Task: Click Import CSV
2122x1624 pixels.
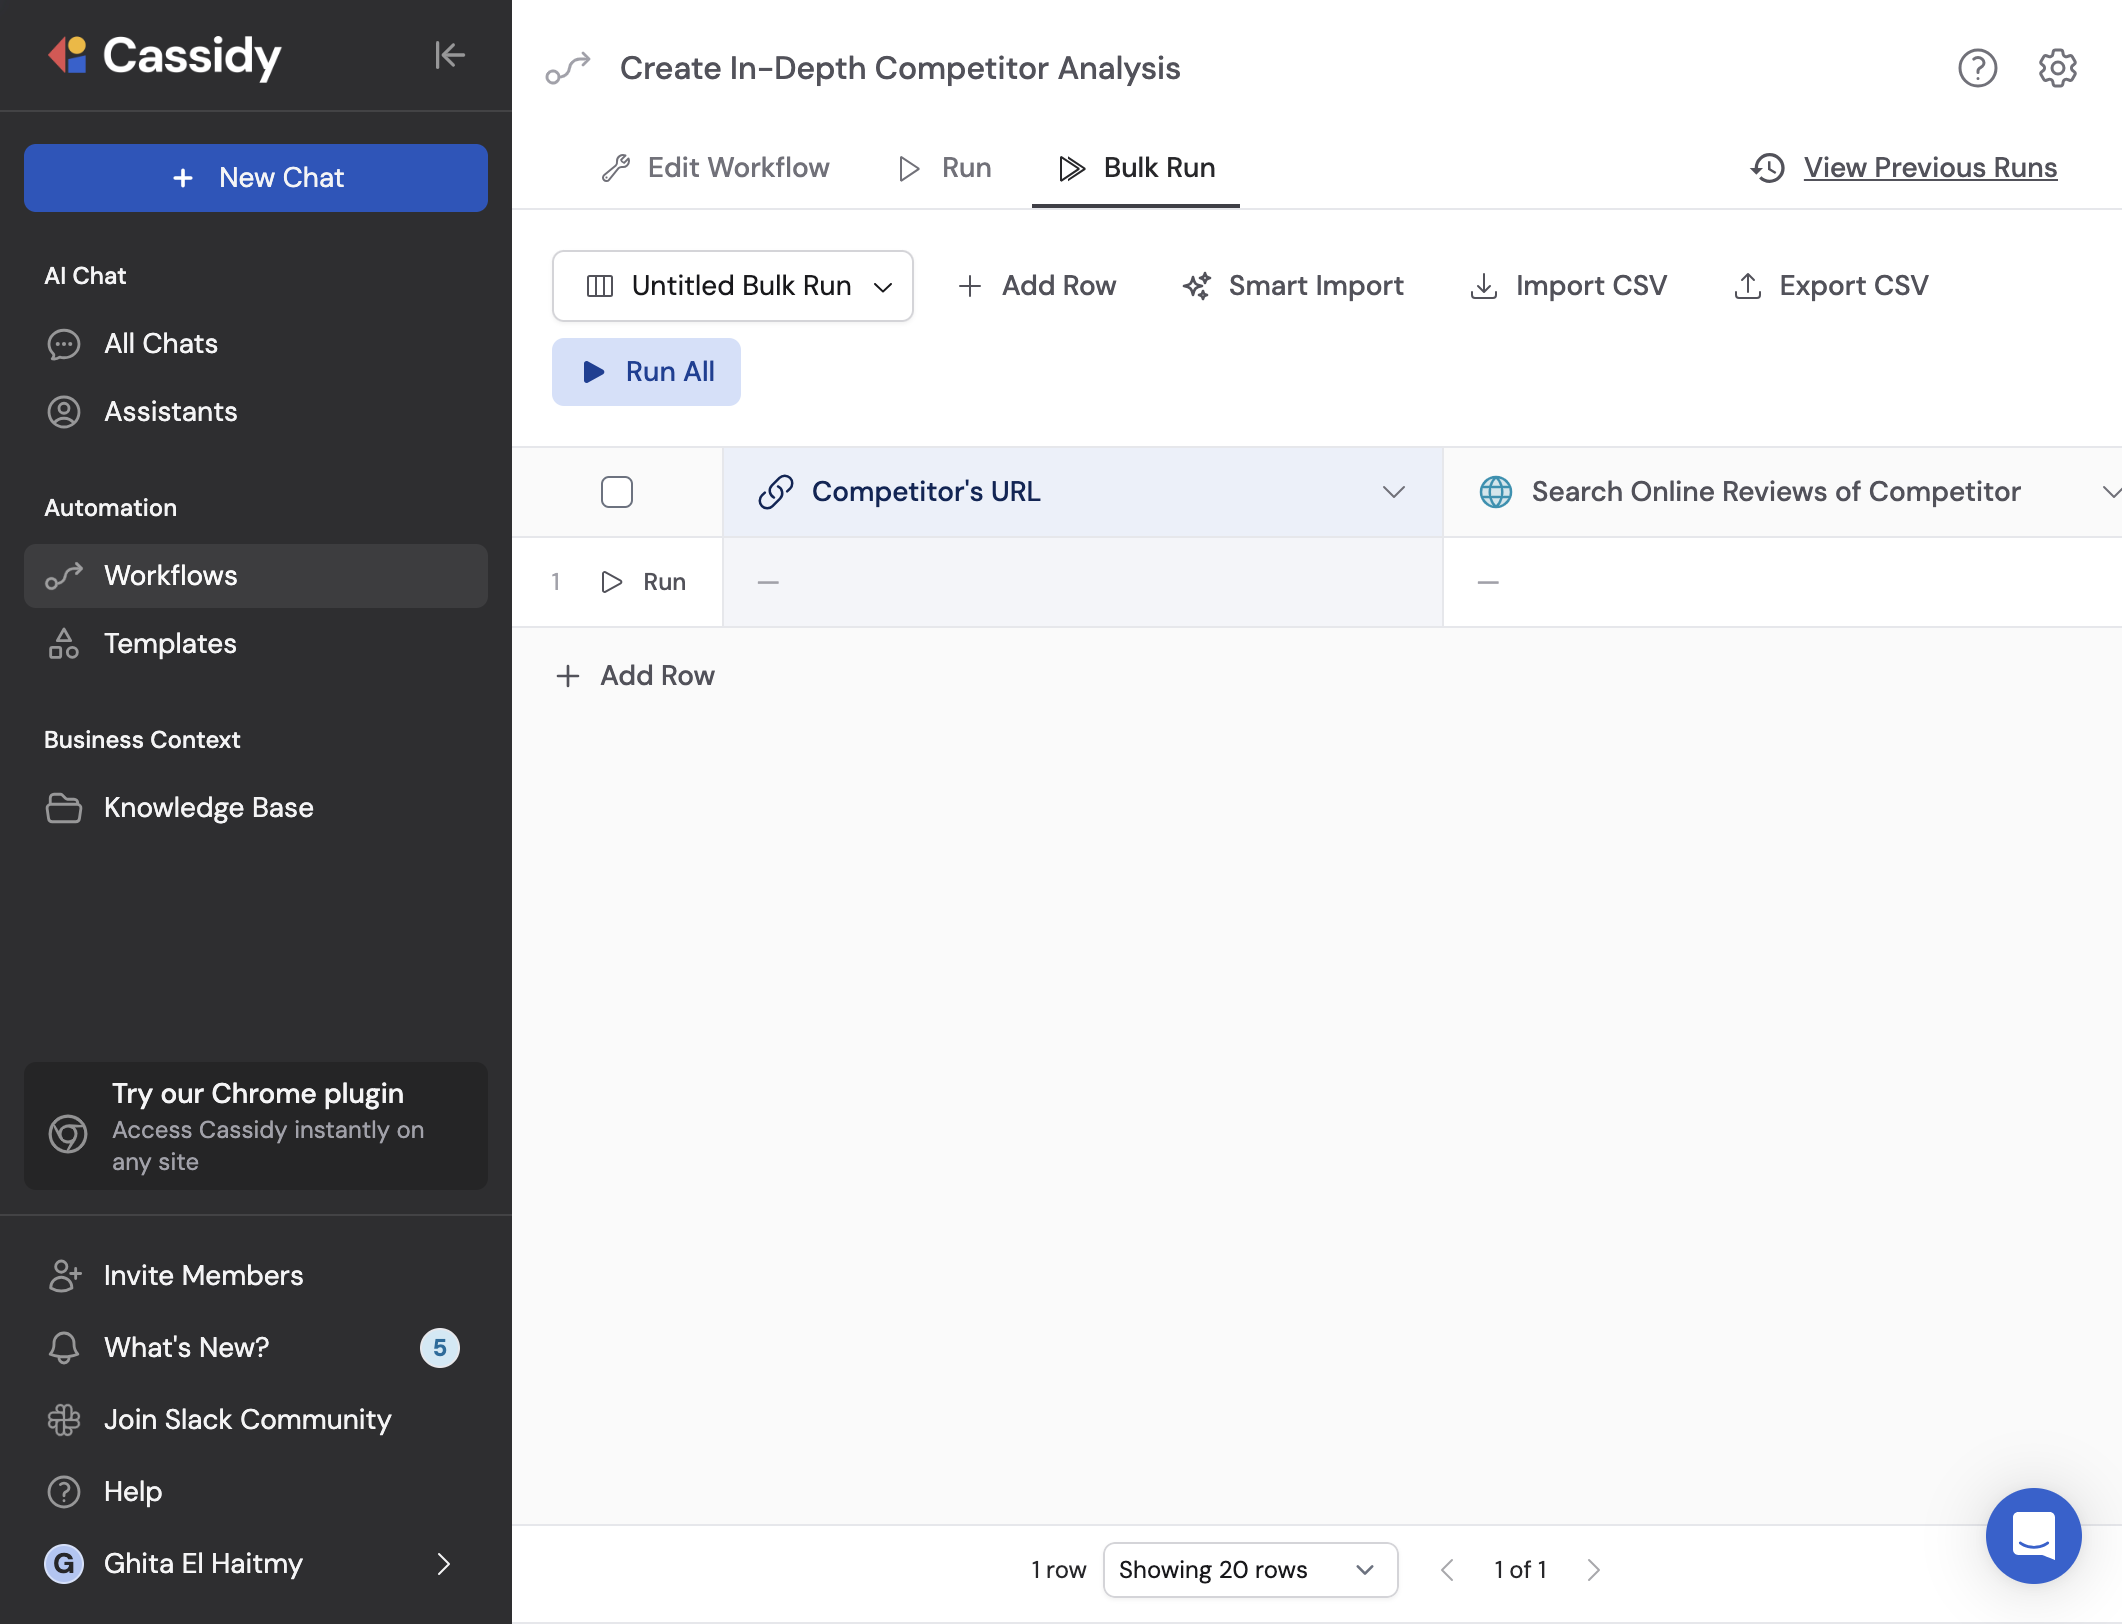Action: click(x=1568, y=286)
